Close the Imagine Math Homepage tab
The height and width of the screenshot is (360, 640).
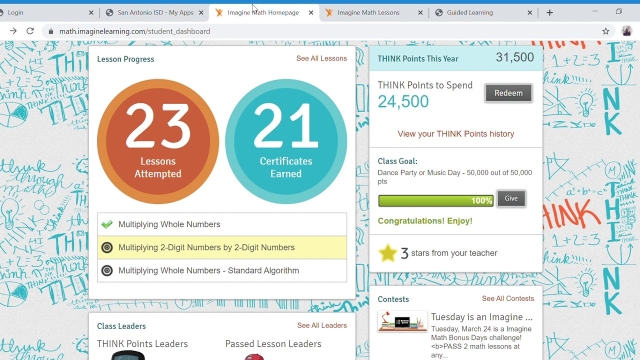click(x=311, y=13)
